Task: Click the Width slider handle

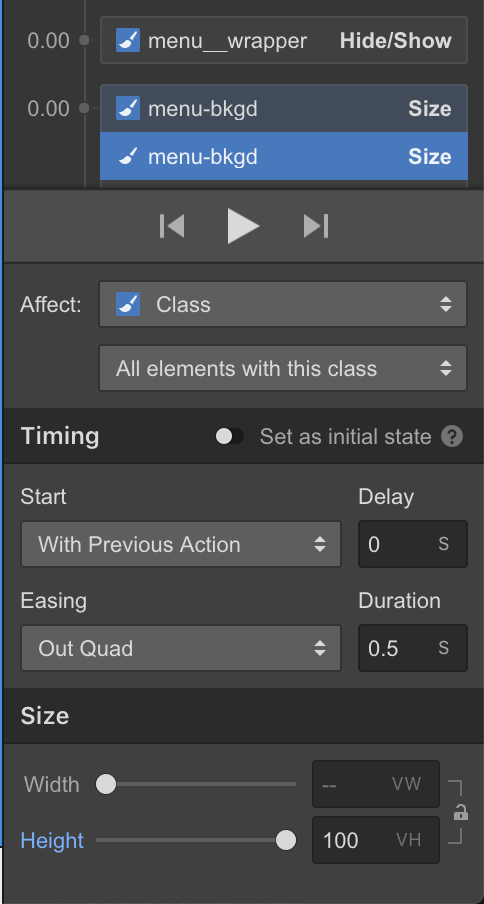Action: coord(106,784)
